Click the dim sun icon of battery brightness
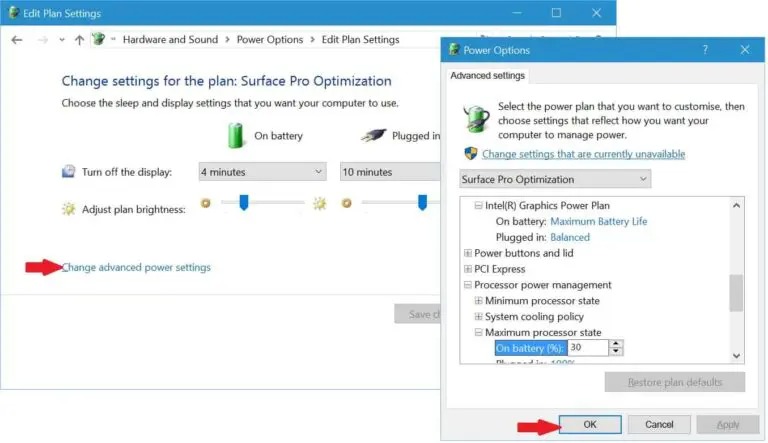Viewport: 768px width, 443px height. coord(206,203)
